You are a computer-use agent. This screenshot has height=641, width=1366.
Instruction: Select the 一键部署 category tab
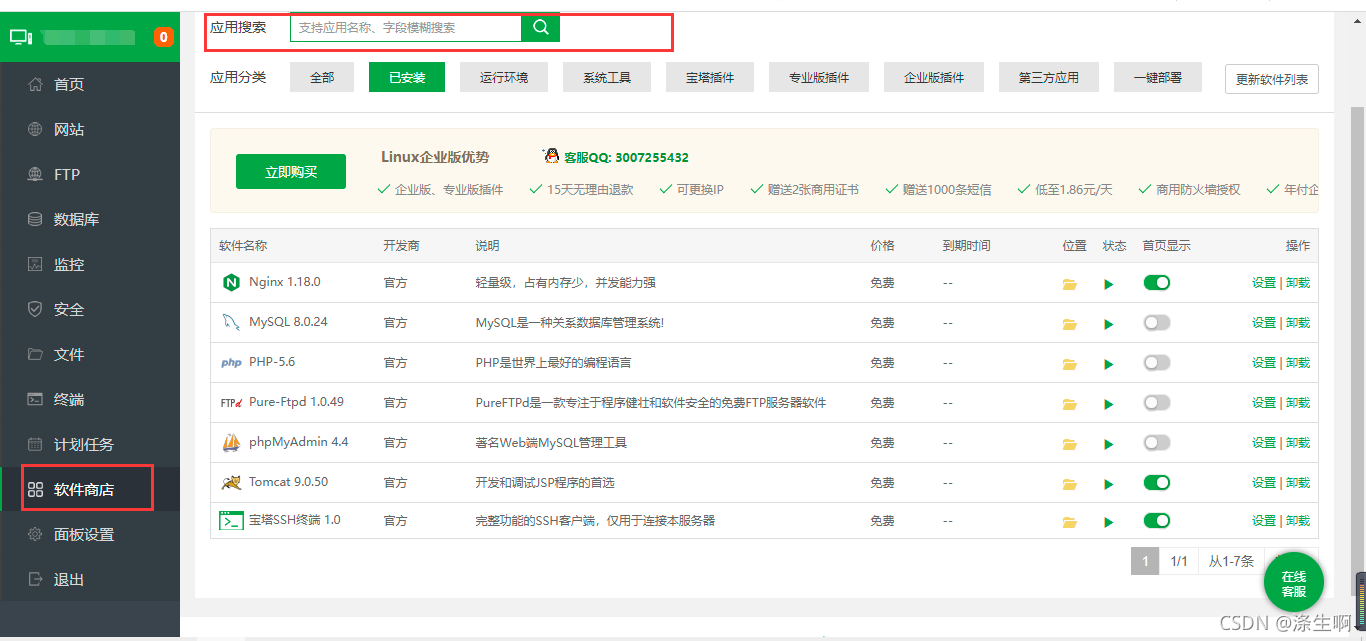tap(1158, 77)
